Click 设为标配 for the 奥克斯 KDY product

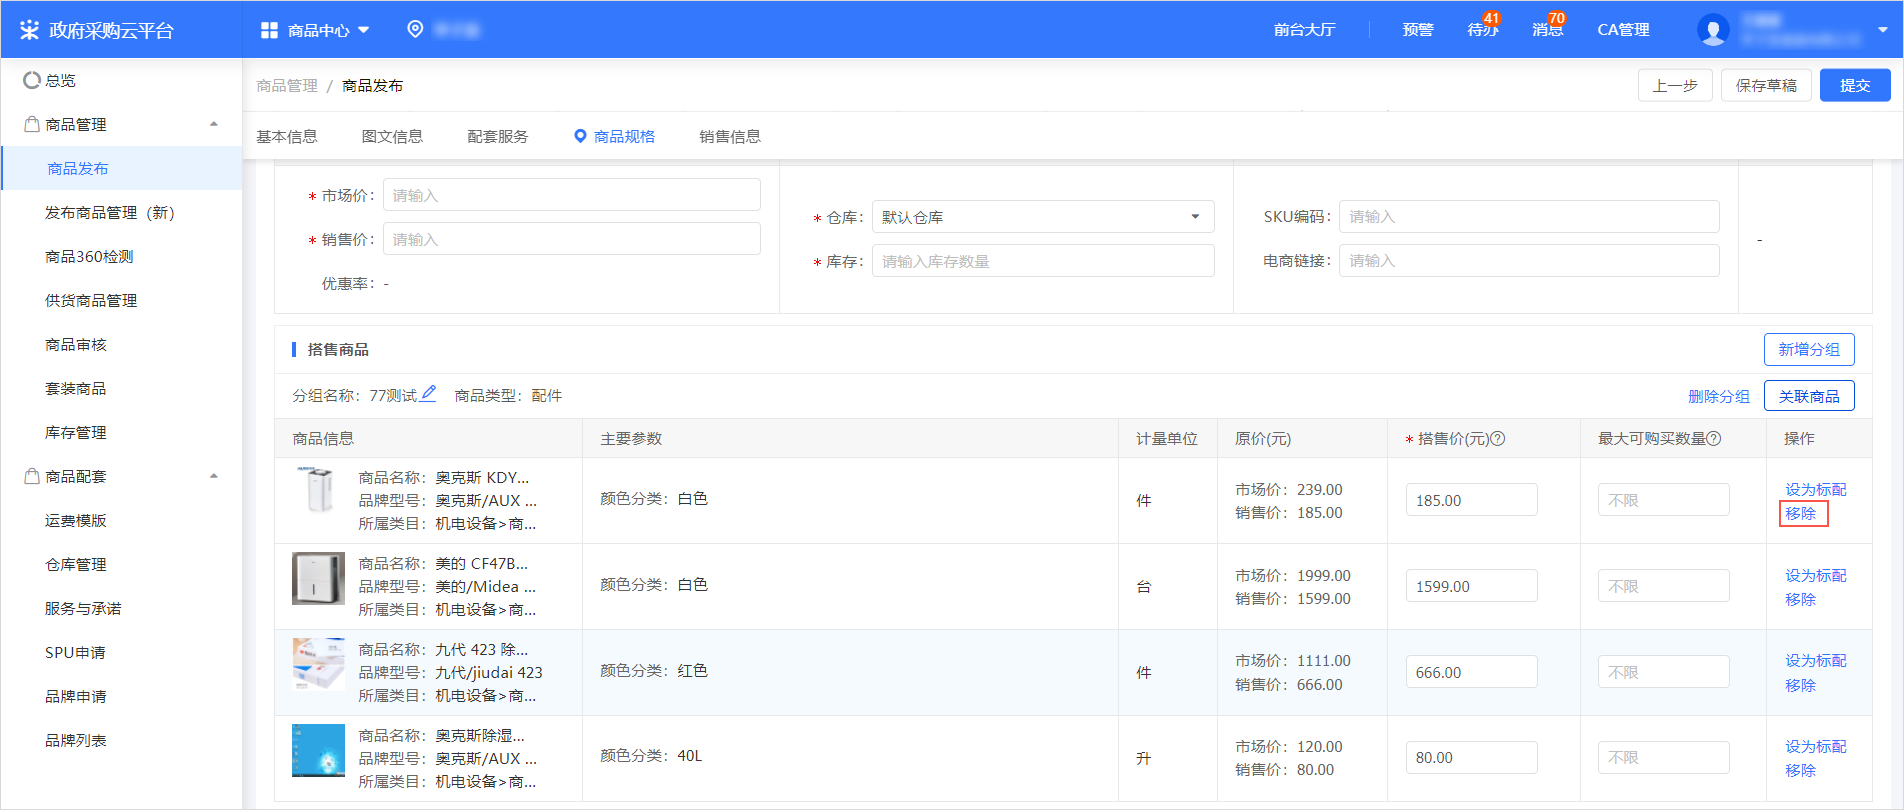click(x=1816, y=489)
